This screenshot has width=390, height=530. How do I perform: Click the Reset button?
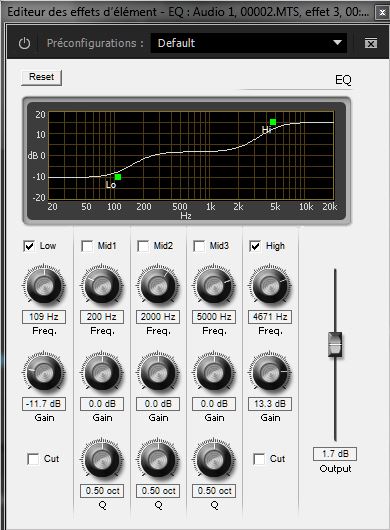click(41, 77)
